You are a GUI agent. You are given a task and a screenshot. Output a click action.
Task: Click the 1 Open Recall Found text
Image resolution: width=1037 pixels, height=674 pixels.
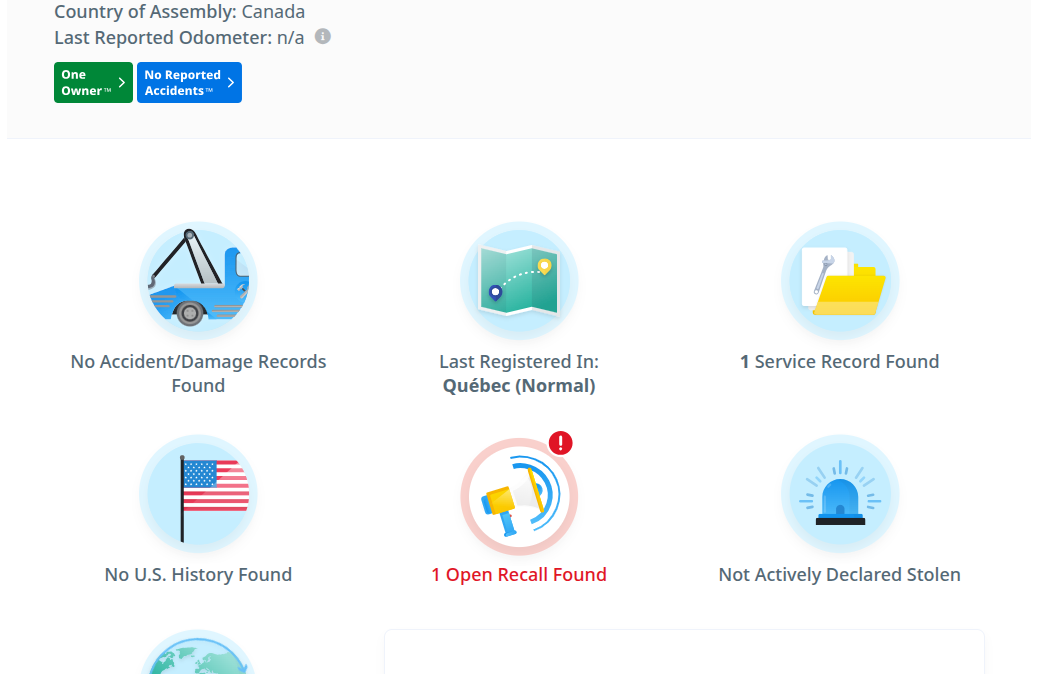[519, 575]
